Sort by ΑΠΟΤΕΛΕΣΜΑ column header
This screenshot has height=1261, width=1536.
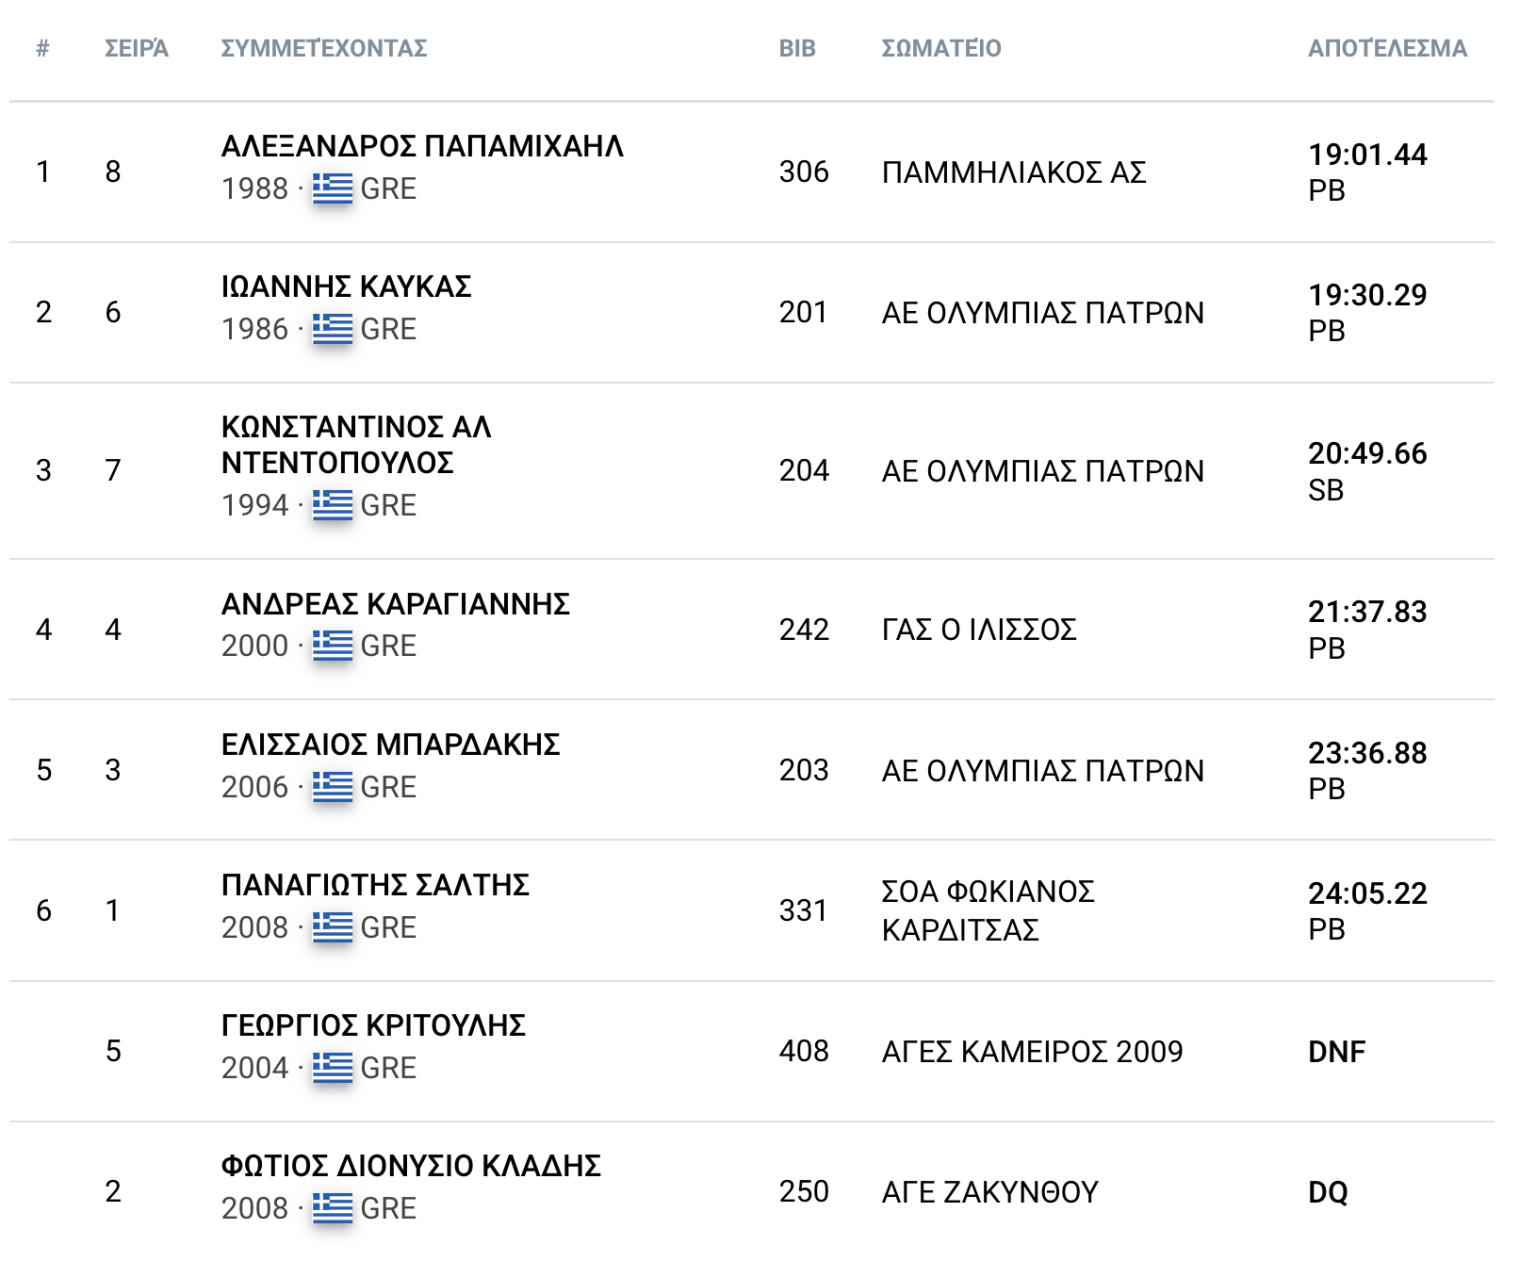click(x=1386, y=48)
